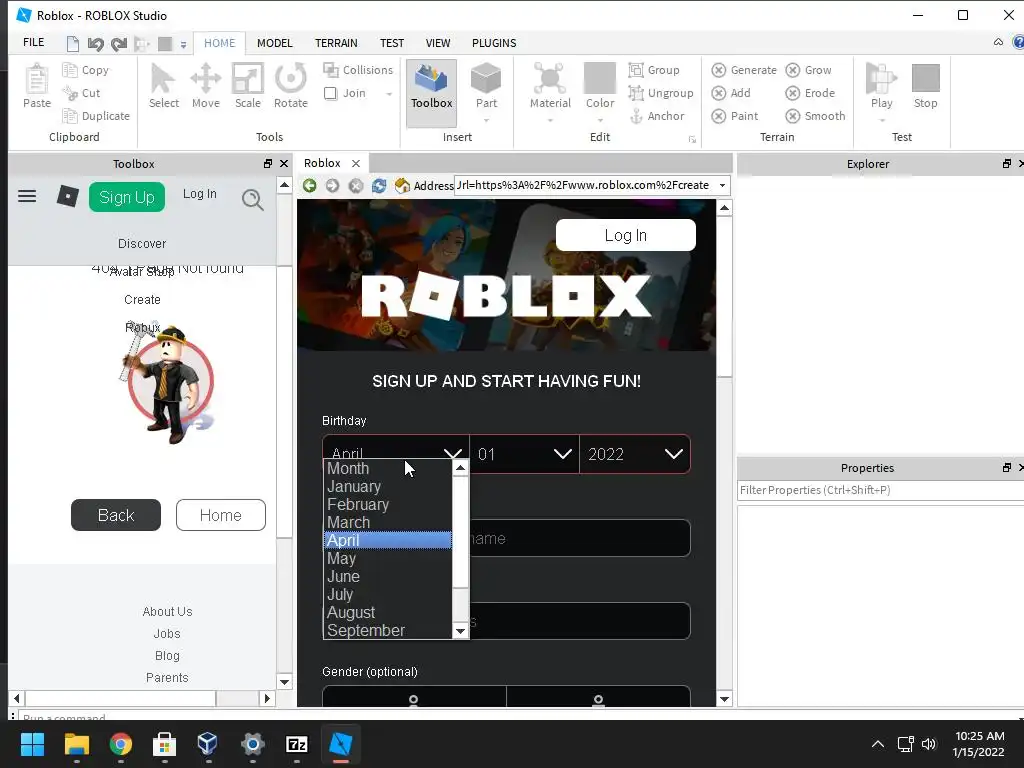The width and height of the screenshot is (1024, 768).
Task: Click the Undo arrow in quick access bar
Action: click(x=96, y=44)
